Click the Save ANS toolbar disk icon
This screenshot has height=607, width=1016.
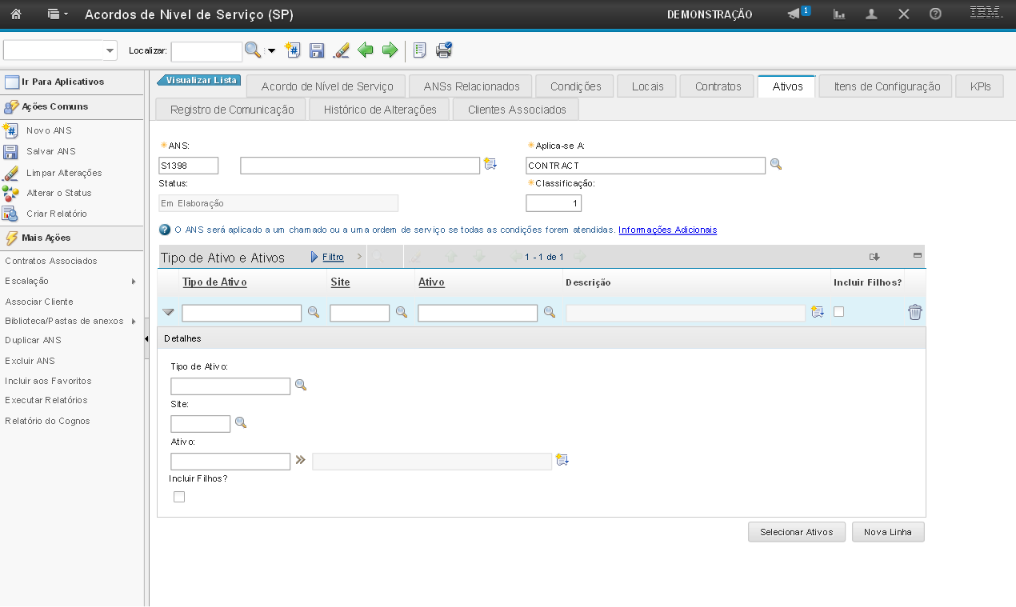point(317,50)
